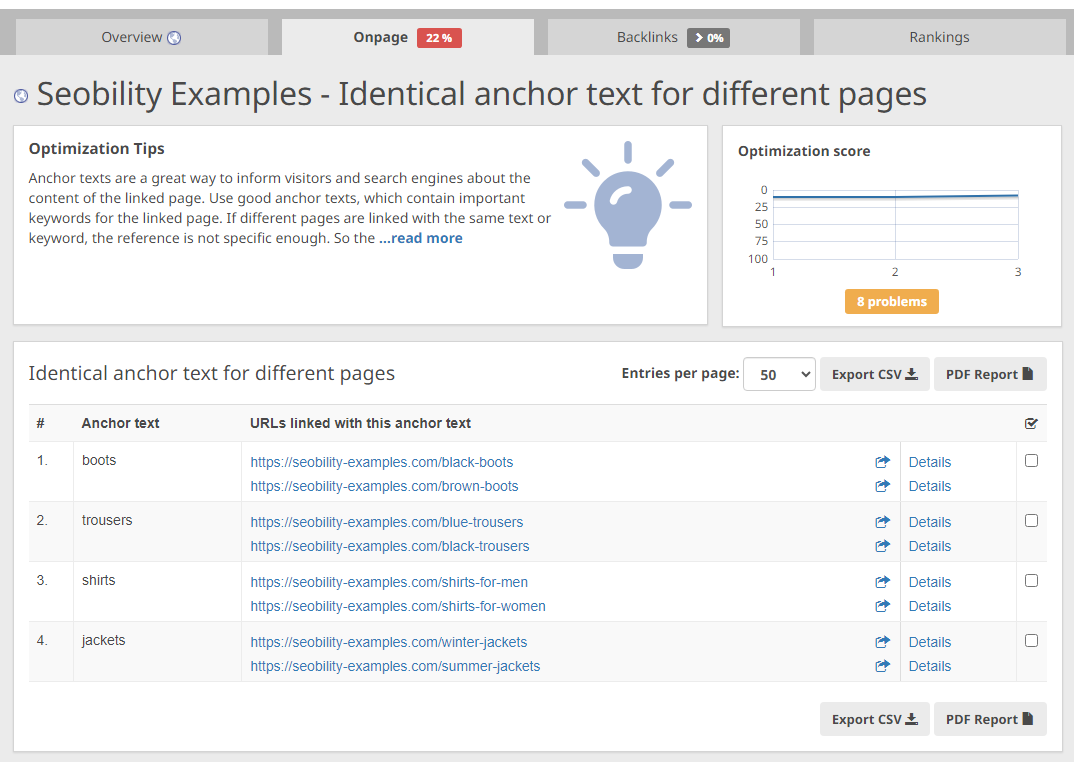Open shirts-for-women using its share icon
This screenshot has width=1074, height=762.
(x=883, y=606)
